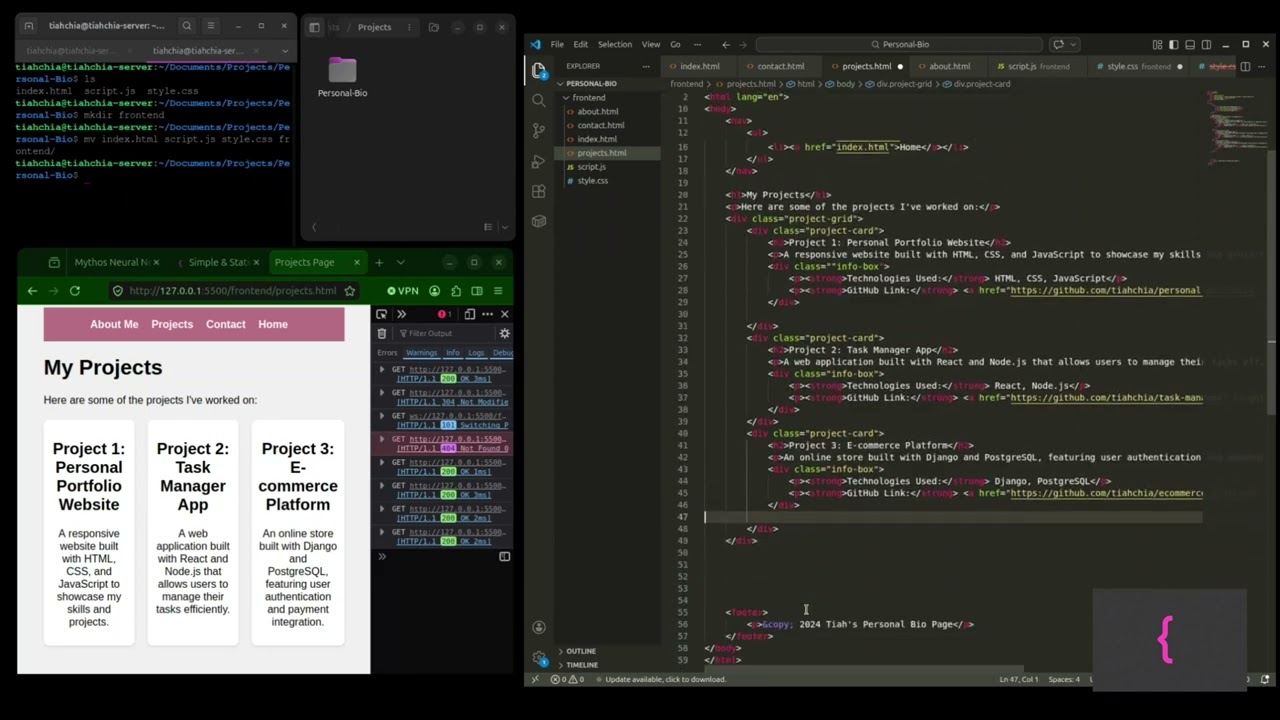Click the Home link on the page
The height and width of the screenshot is (720, 1280).
pos(273,324)
